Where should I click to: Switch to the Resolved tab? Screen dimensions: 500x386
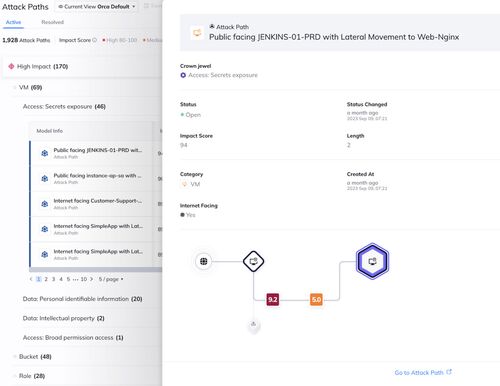point(52,22)
